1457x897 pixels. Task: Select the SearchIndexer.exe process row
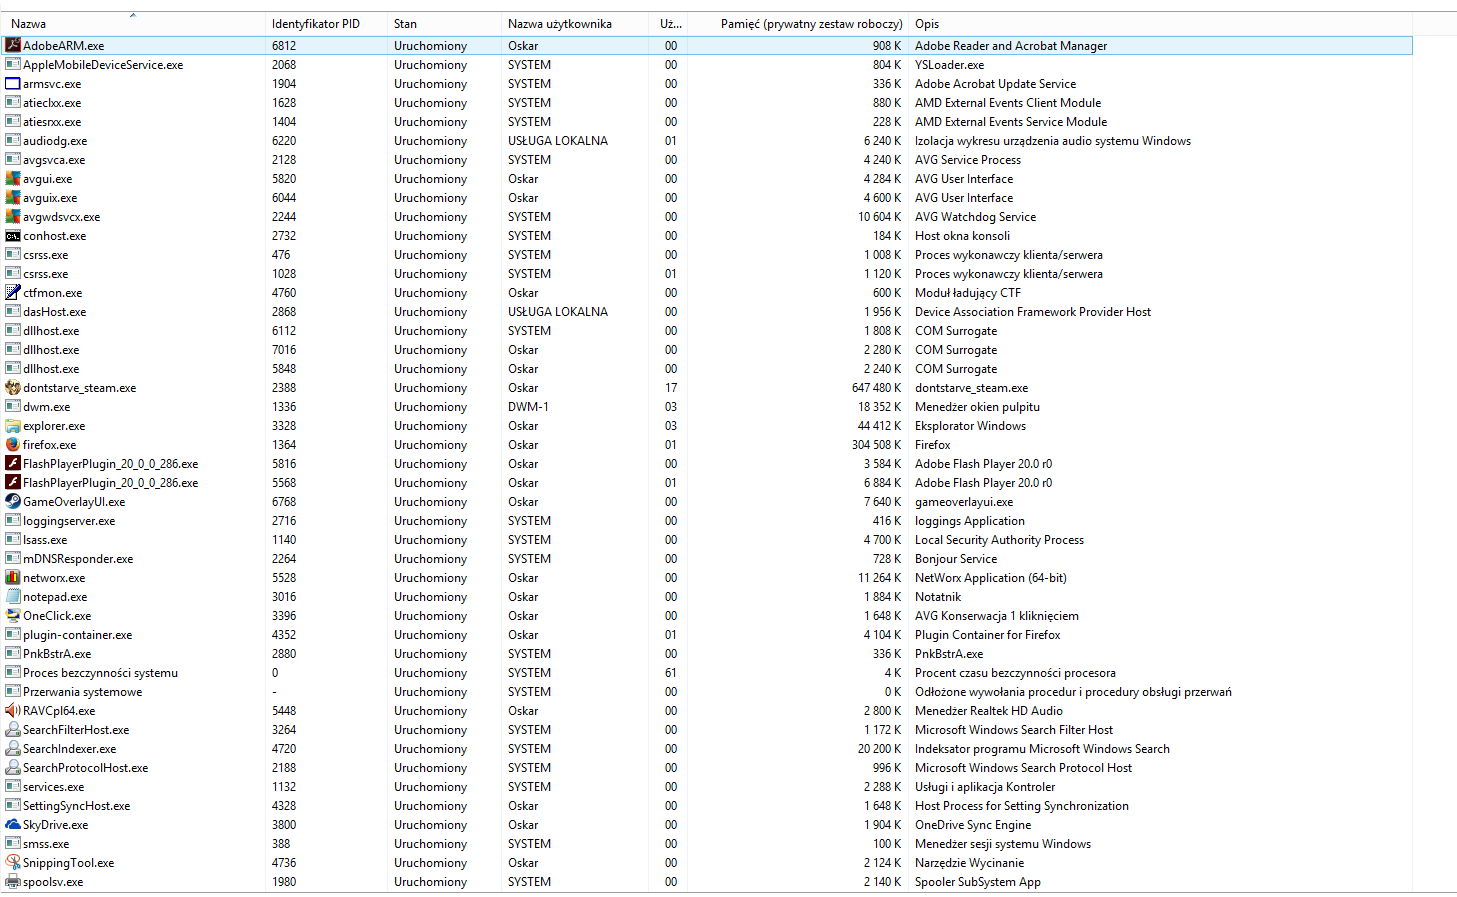point(69,749)
